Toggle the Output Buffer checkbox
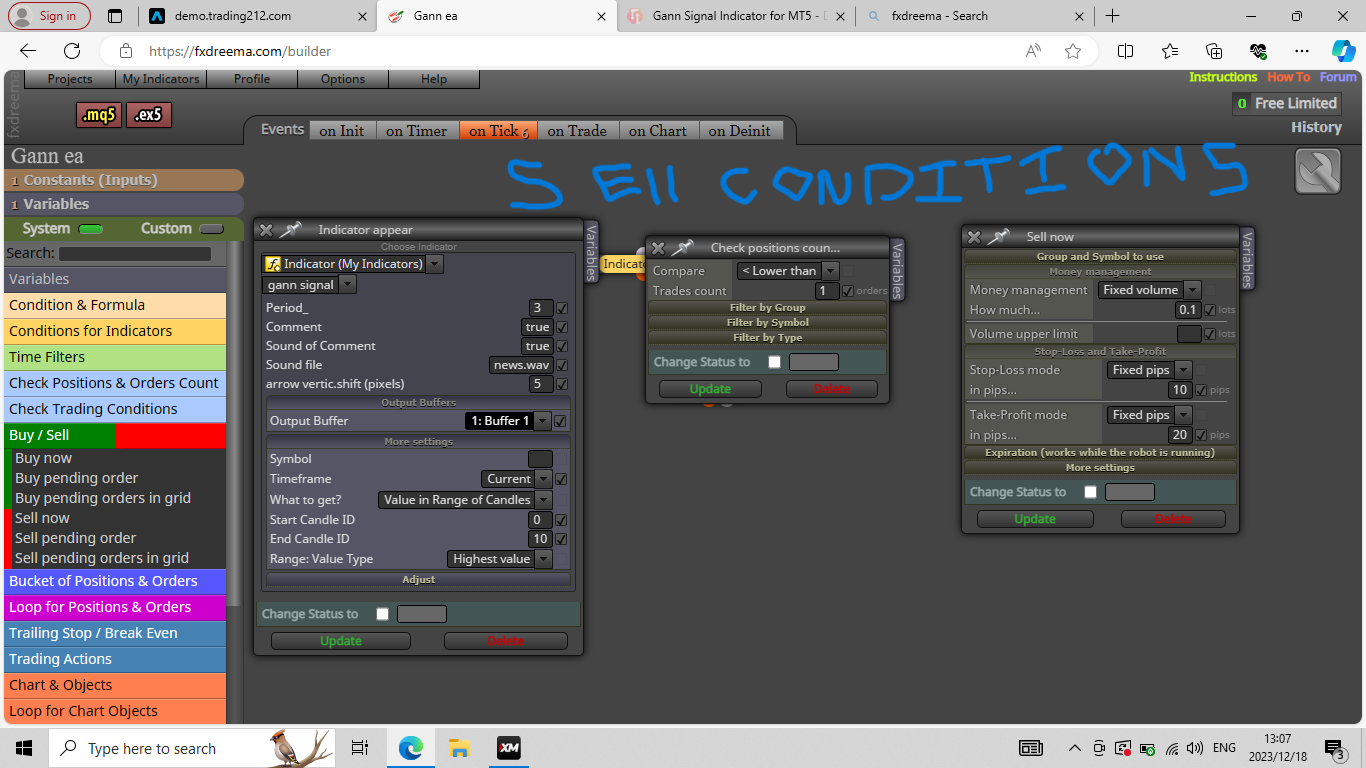 click(560, 421)
